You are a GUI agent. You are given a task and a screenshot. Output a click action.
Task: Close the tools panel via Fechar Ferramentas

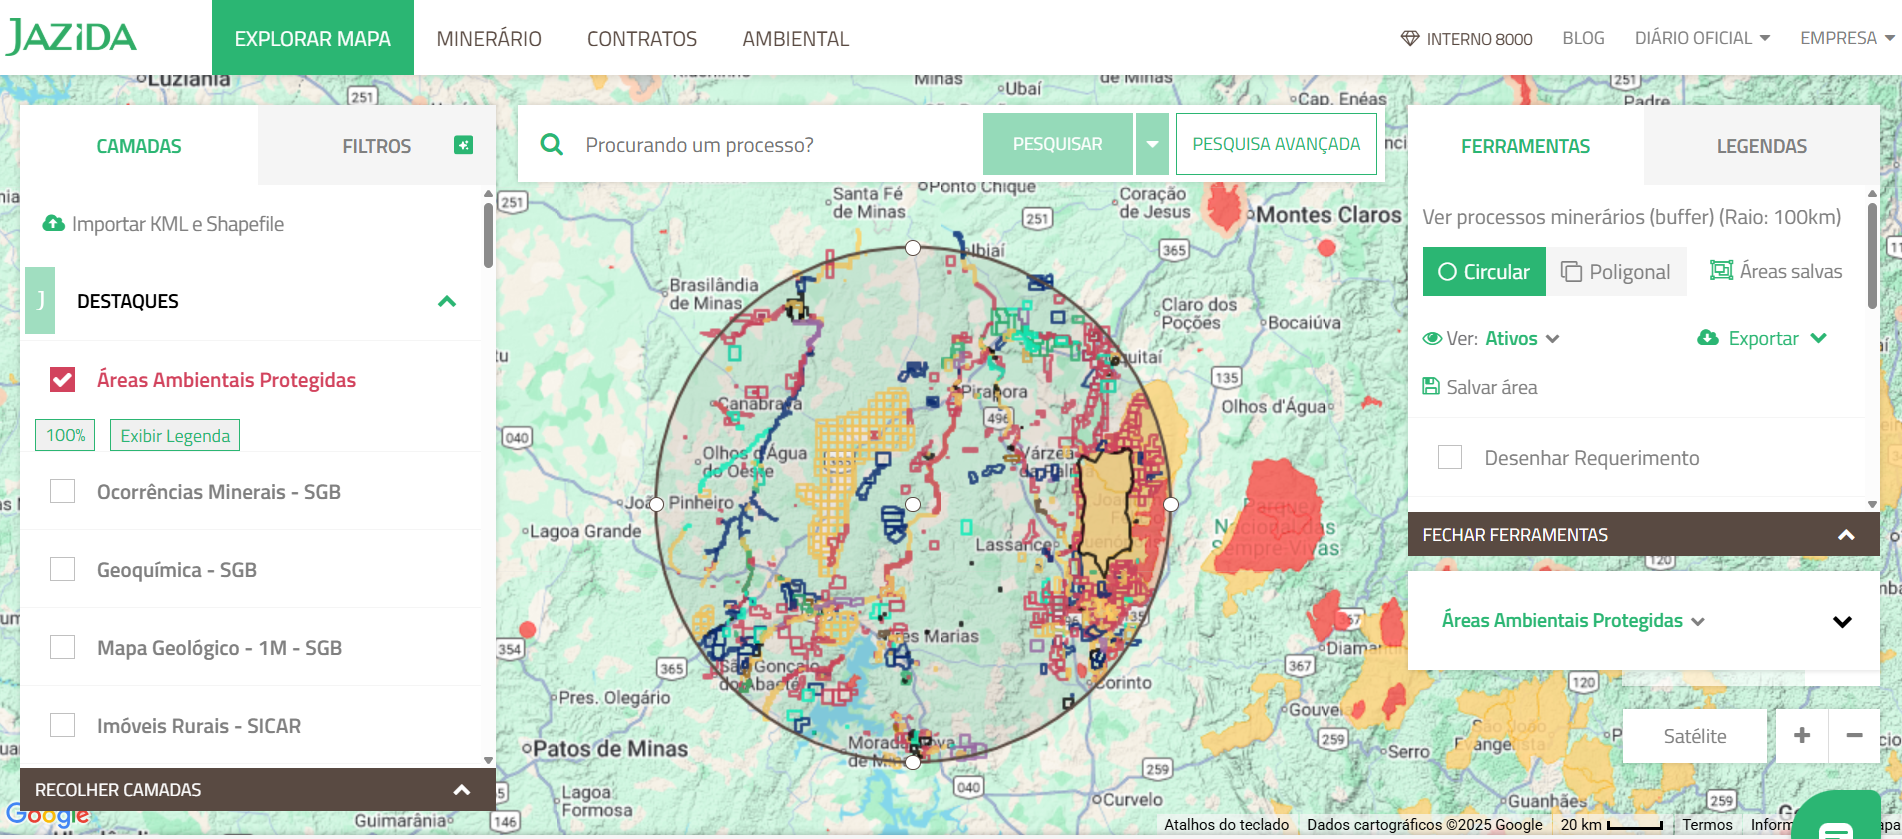(x=1643, y=534)
